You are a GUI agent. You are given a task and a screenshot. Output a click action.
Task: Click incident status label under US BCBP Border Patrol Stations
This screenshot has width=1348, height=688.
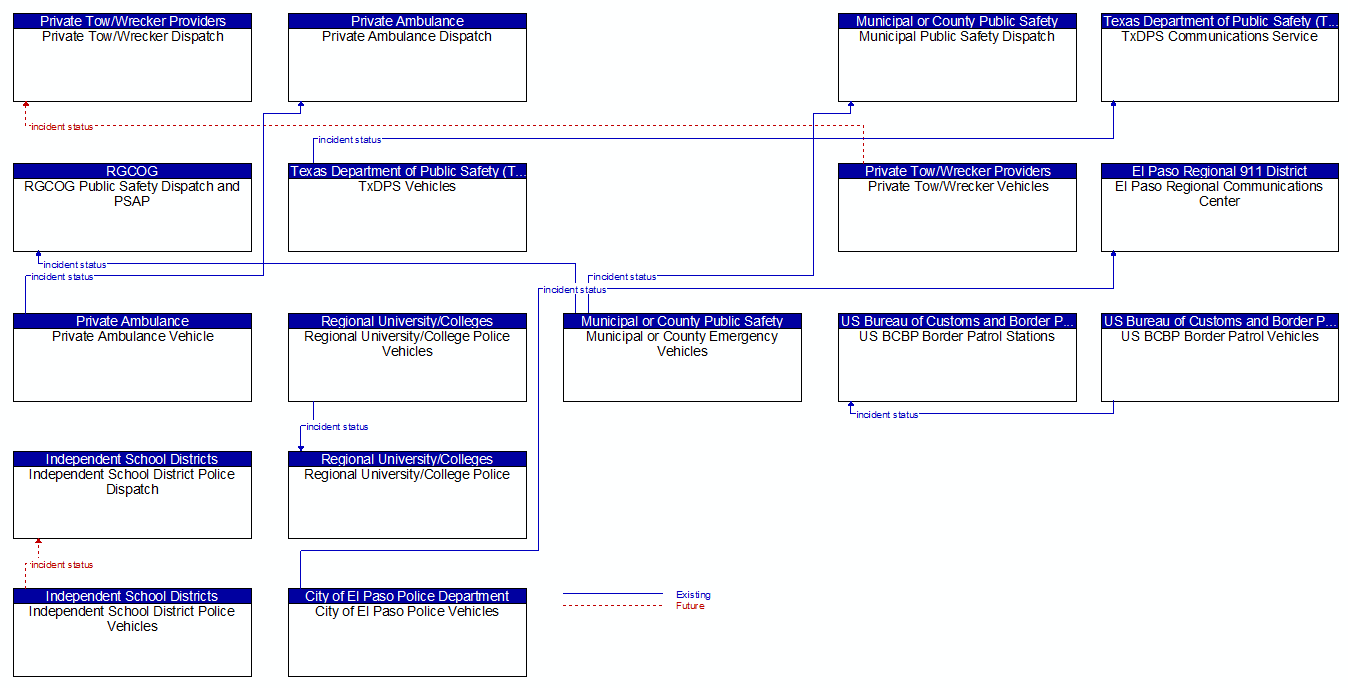click(887, 415)
